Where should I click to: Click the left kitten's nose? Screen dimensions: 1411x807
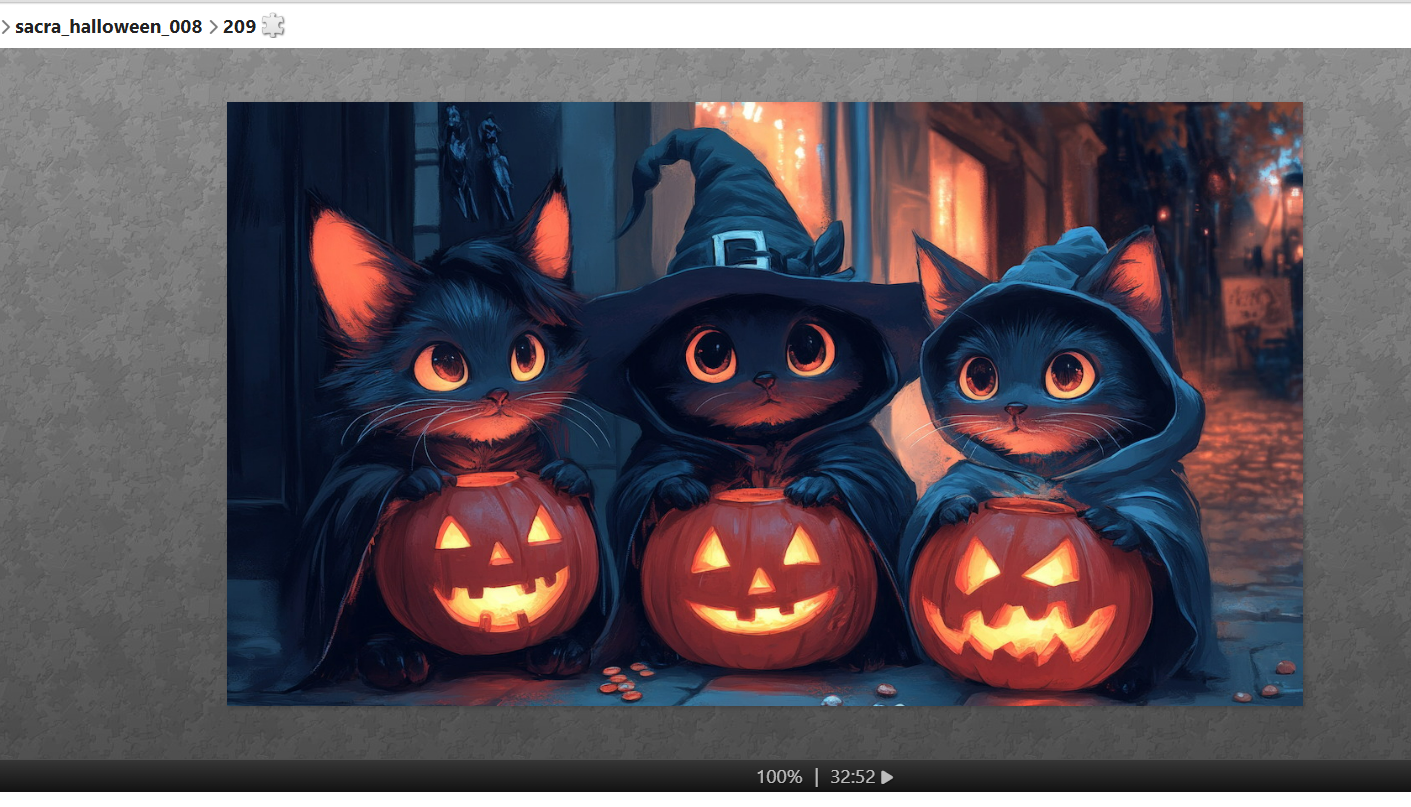tap(497, 396)
